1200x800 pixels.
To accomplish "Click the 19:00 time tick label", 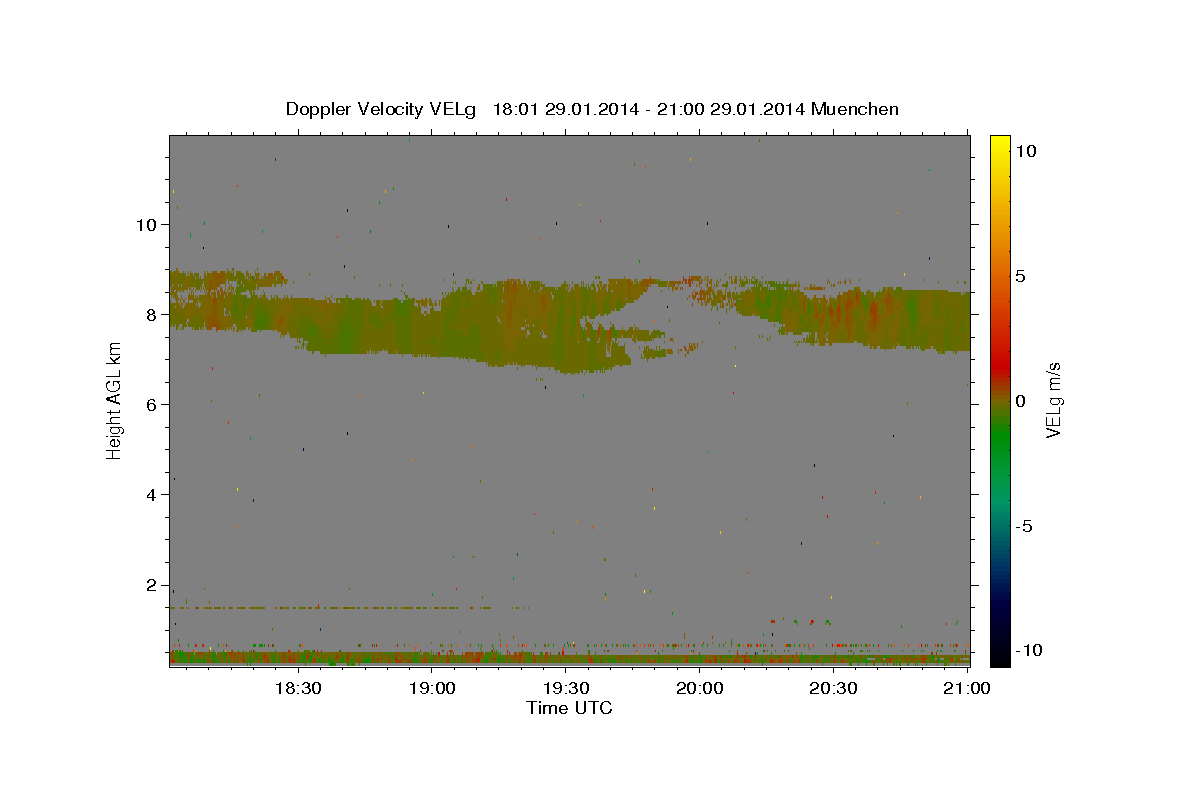I will point(432,688).
